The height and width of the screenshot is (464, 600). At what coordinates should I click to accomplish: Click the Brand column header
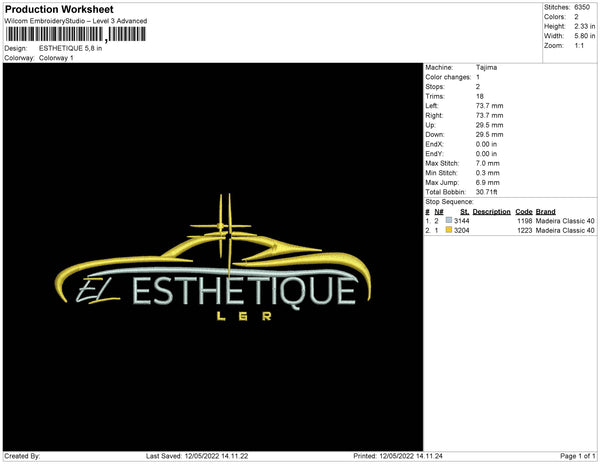[x=545, y=212]
